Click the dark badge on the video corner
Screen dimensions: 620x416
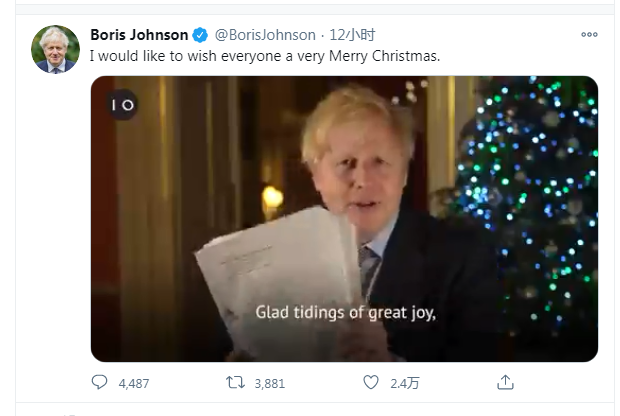(122, 105)
